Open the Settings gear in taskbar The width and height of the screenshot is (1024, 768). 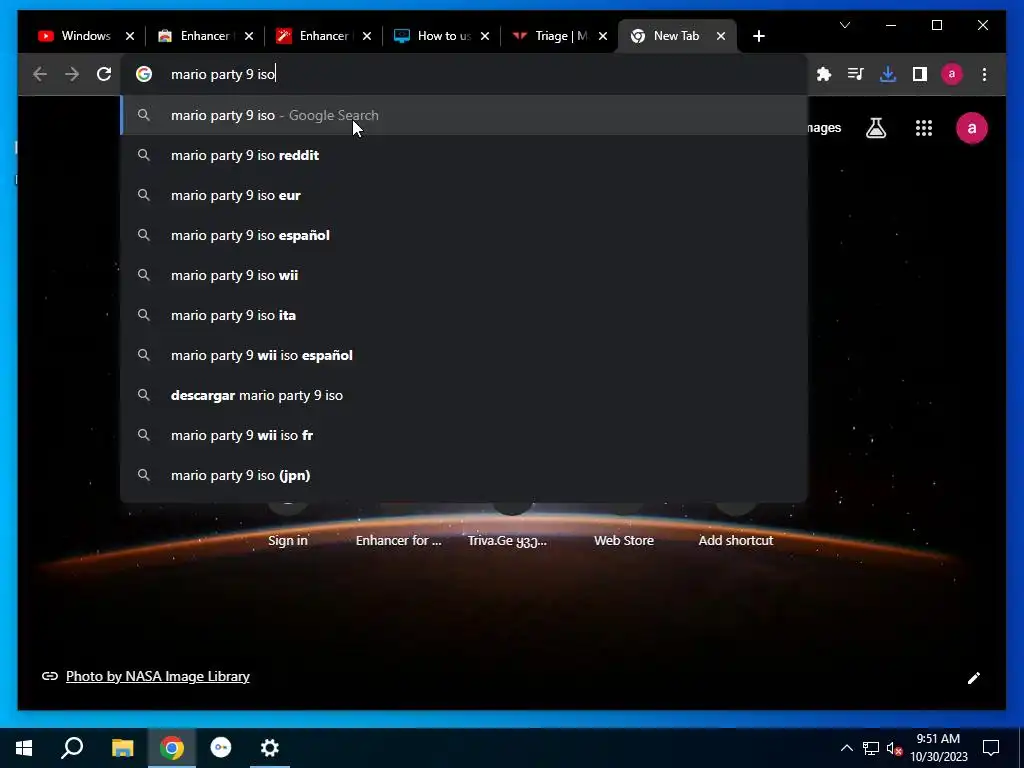click(x=270, y=748)
